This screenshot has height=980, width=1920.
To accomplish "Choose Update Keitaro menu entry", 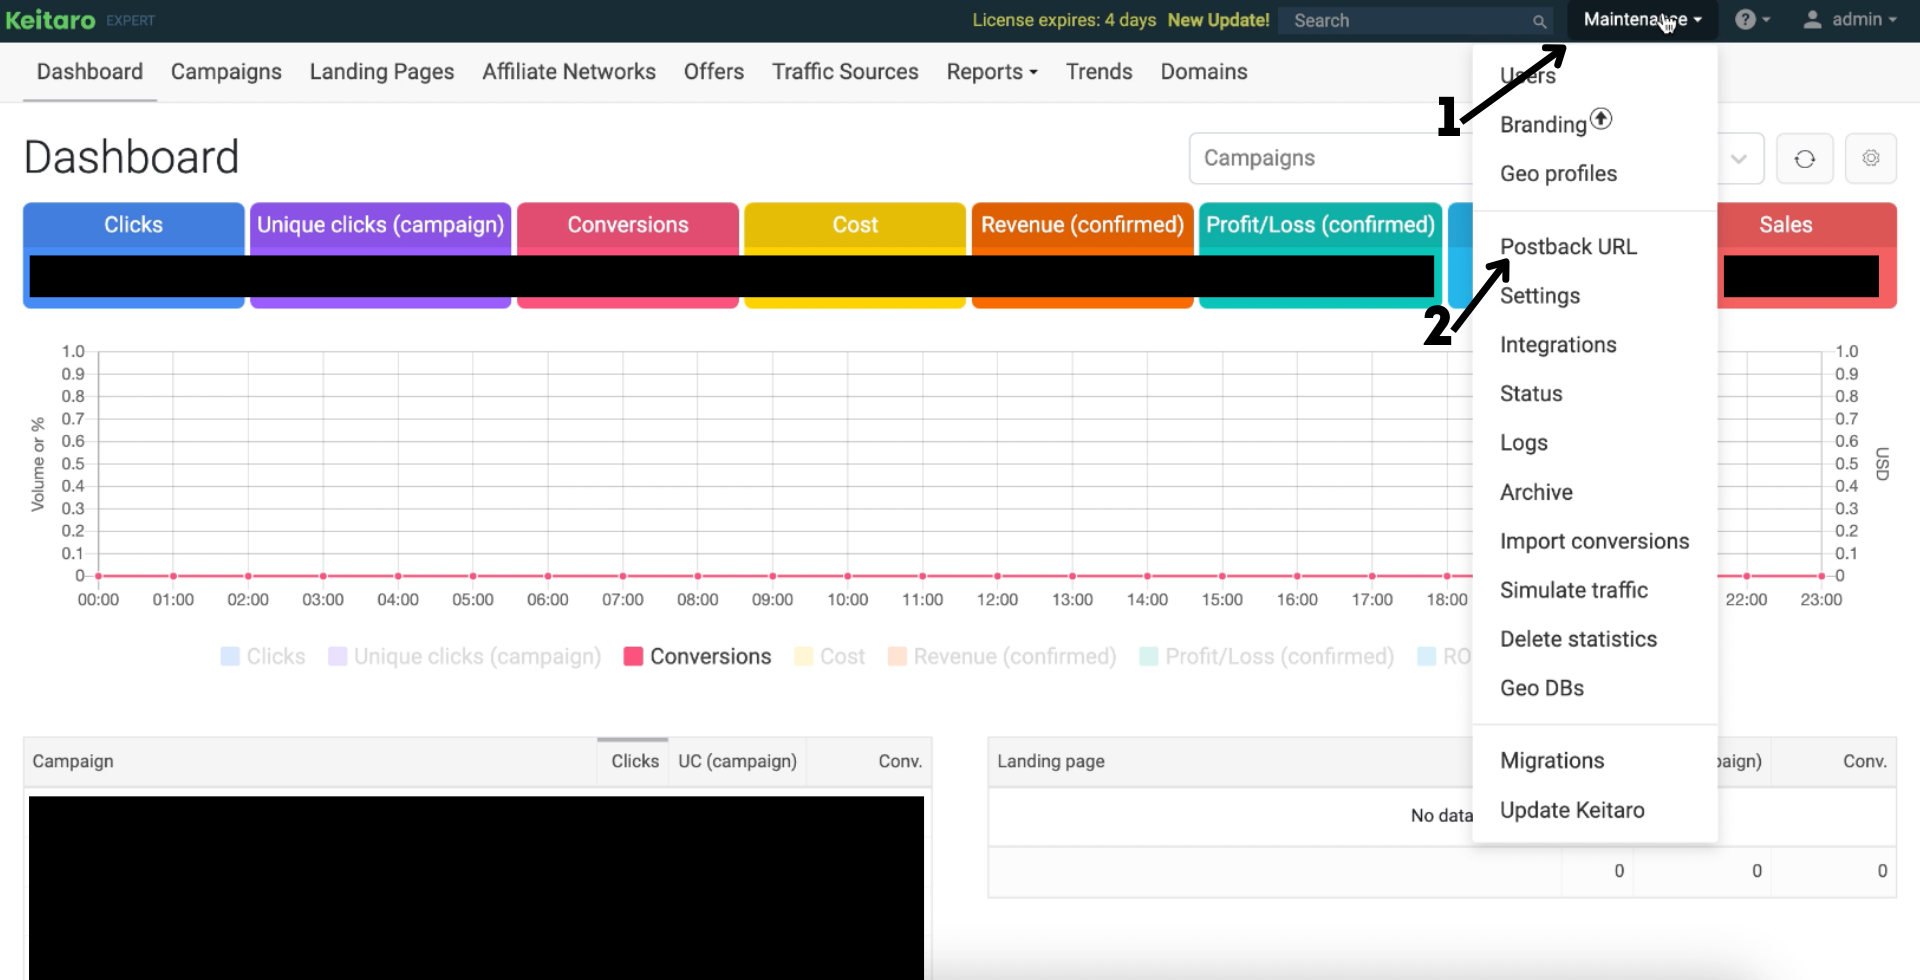I will coord(1571,810).
